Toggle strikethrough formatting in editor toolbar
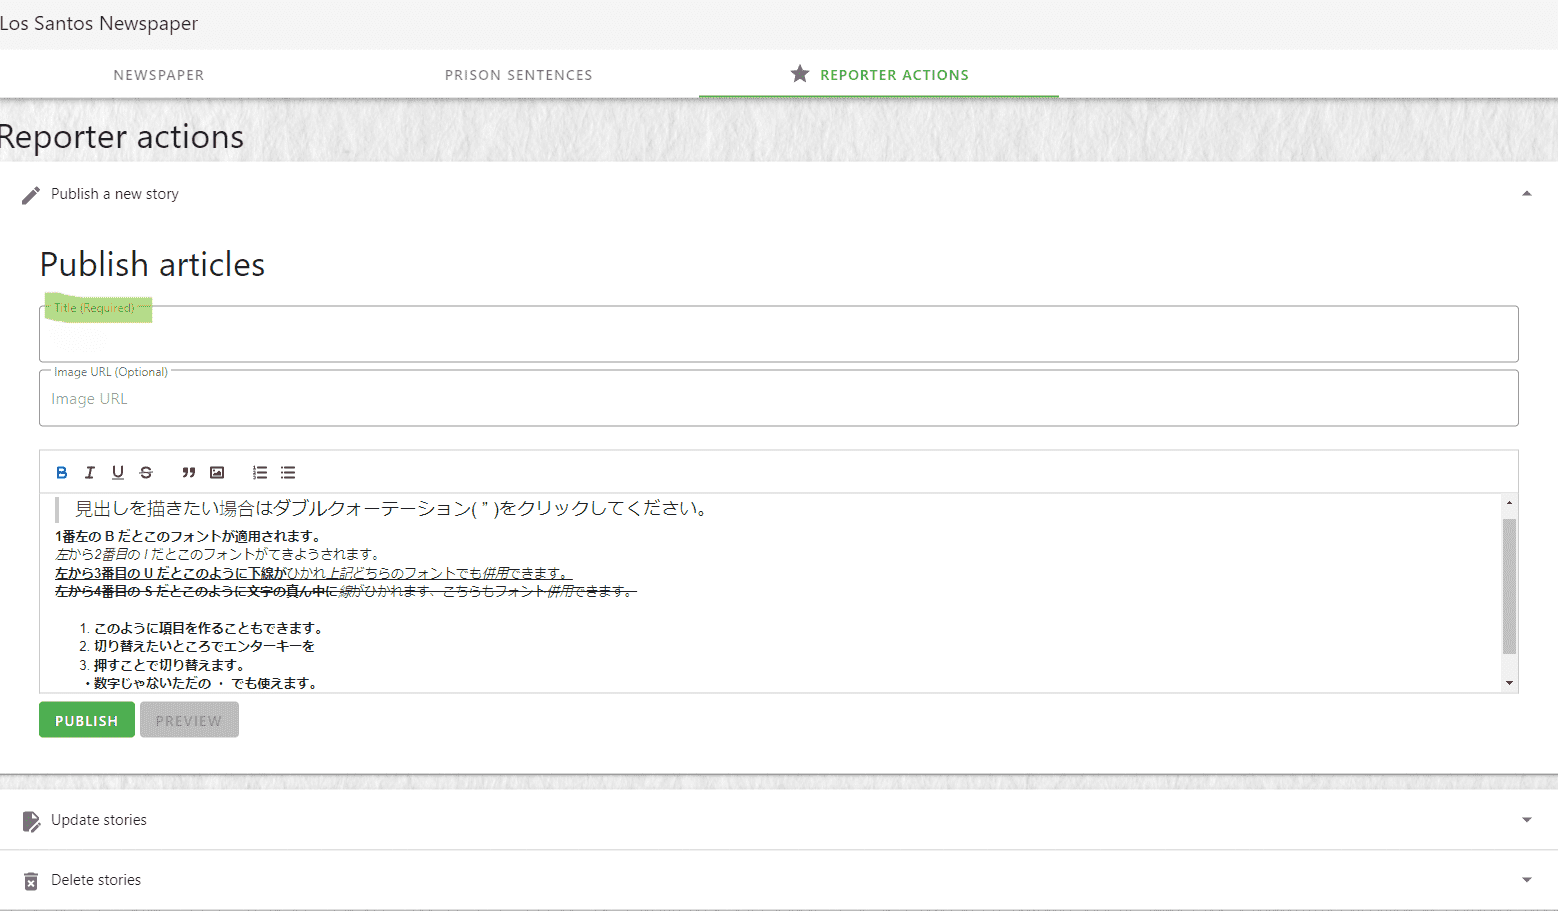Screen dimensions: 1558x911 point(146,472)
